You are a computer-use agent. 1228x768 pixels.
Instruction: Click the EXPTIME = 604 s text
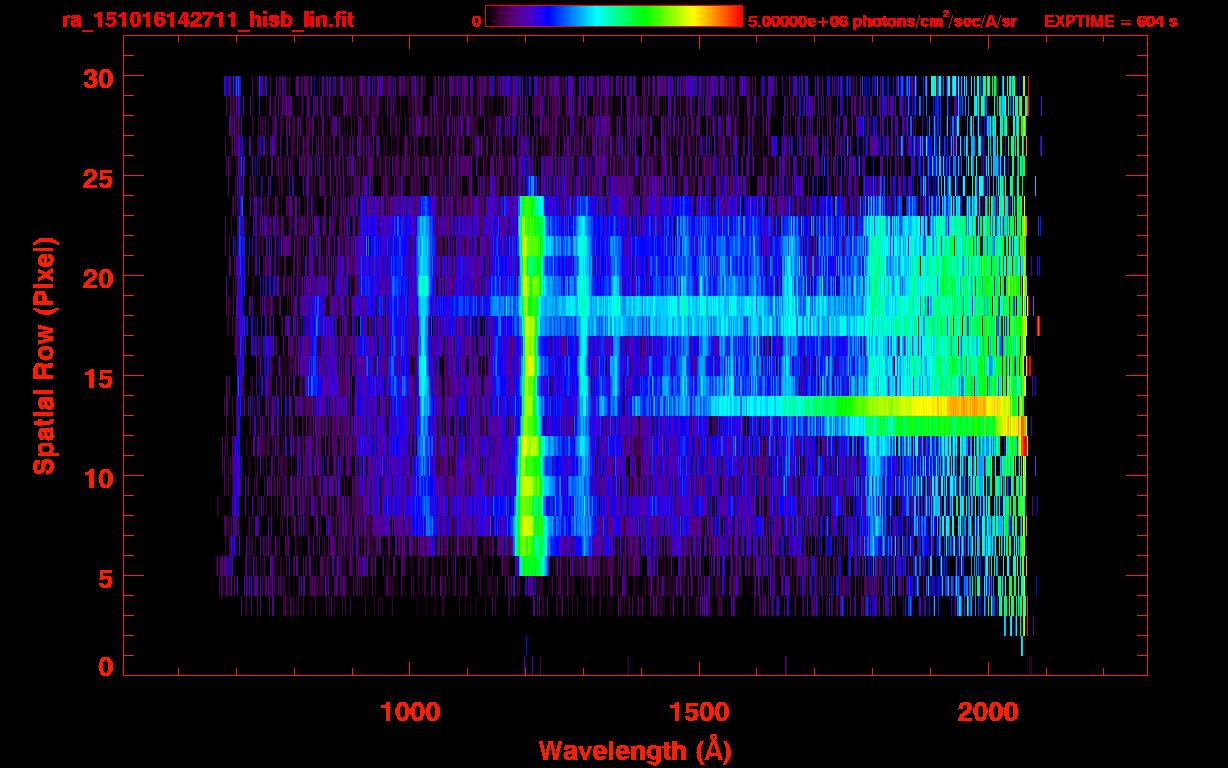coord(1110,21)
